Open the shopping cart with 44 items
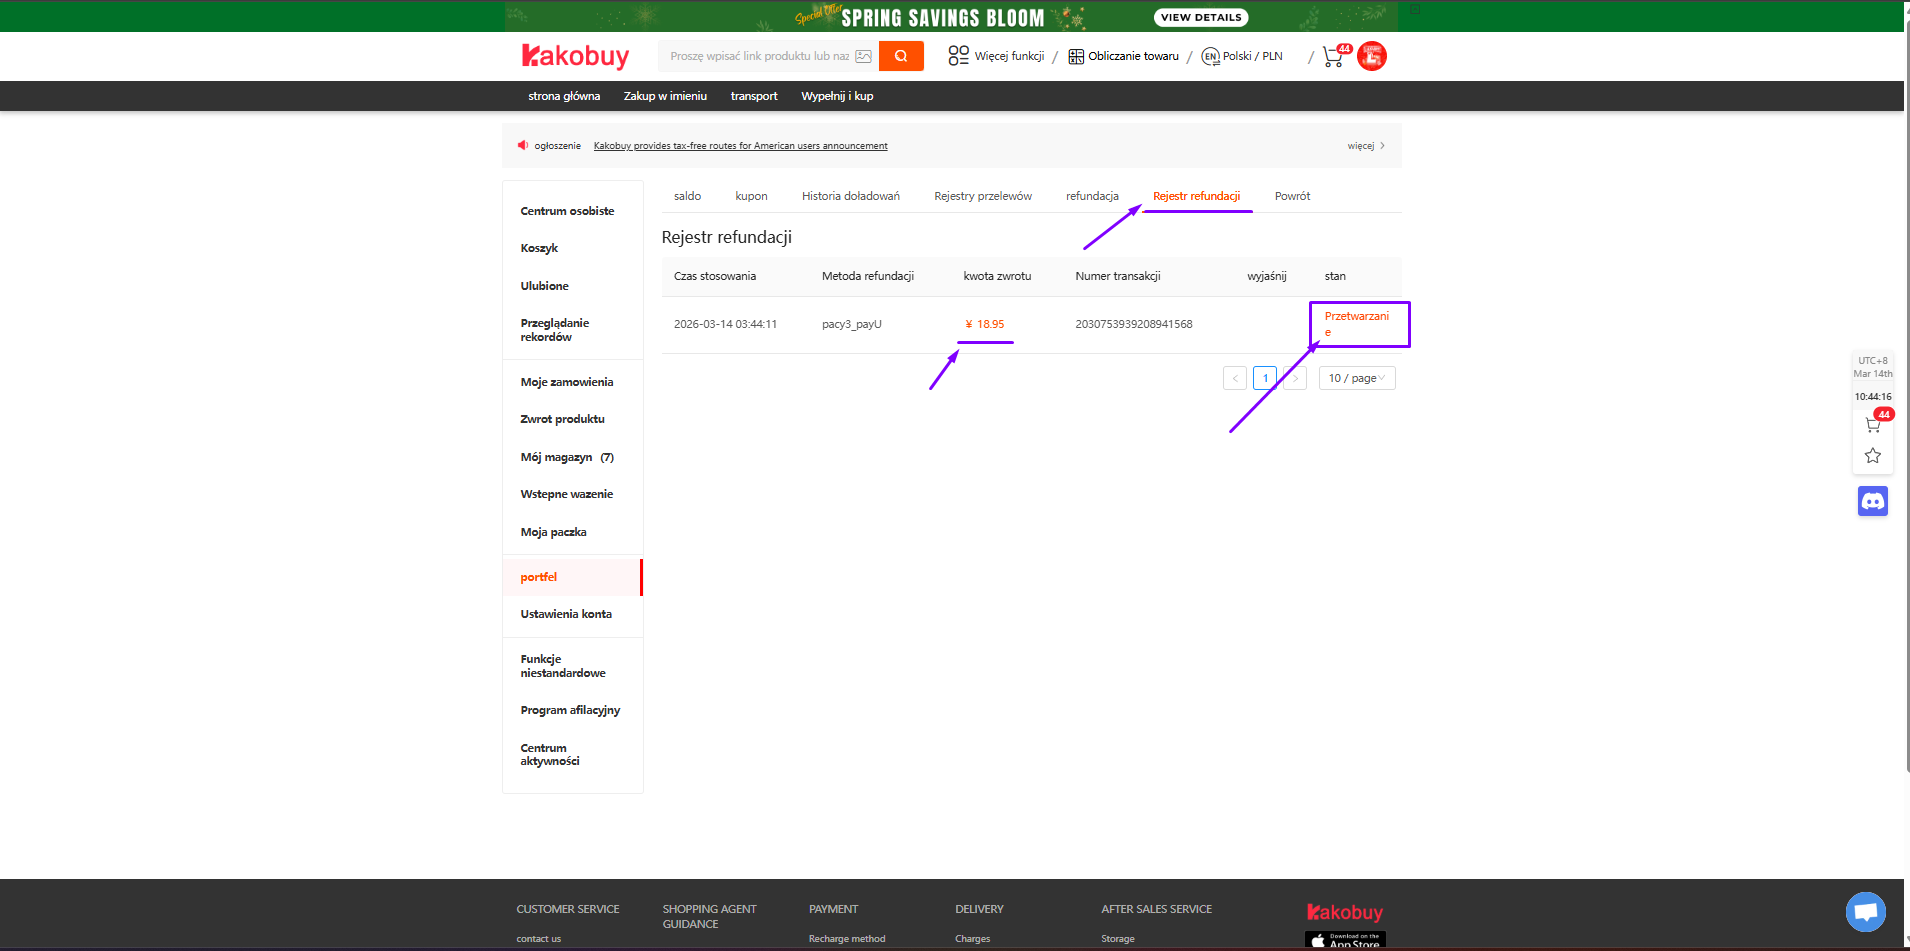1910x951 pixels. point(1331,56)
